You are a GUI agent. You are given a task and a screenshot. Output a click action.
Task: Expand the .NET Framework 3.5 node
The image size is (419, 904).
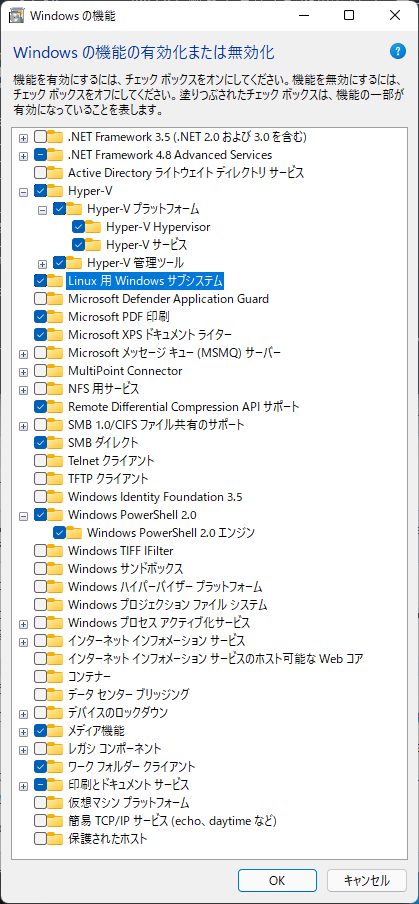[24, 138]
